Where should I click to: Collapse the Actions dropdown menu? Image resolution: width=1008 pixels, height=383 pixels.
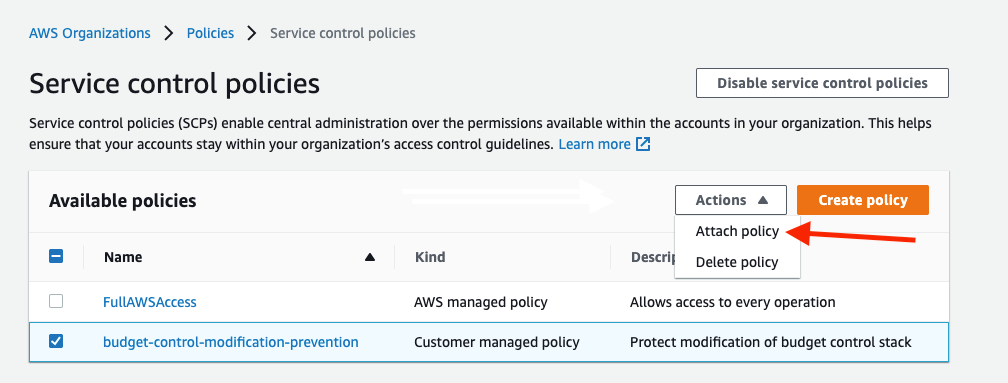(x=731, y=200)
